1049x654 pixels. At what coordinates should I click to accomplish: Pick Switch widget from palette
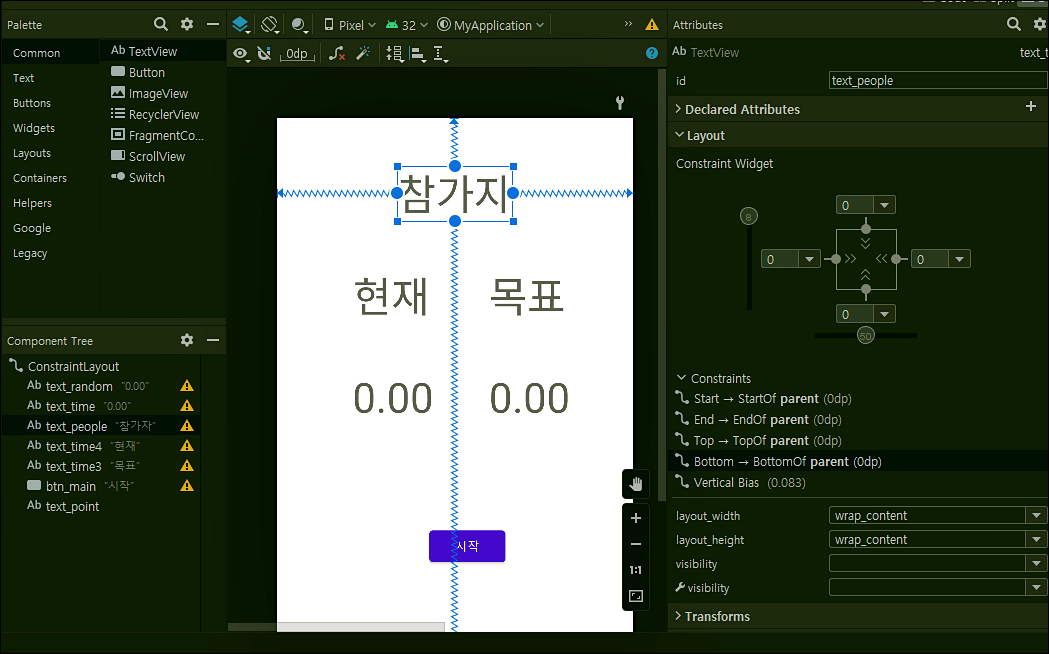pyautogui.click(x=163, y=177)
